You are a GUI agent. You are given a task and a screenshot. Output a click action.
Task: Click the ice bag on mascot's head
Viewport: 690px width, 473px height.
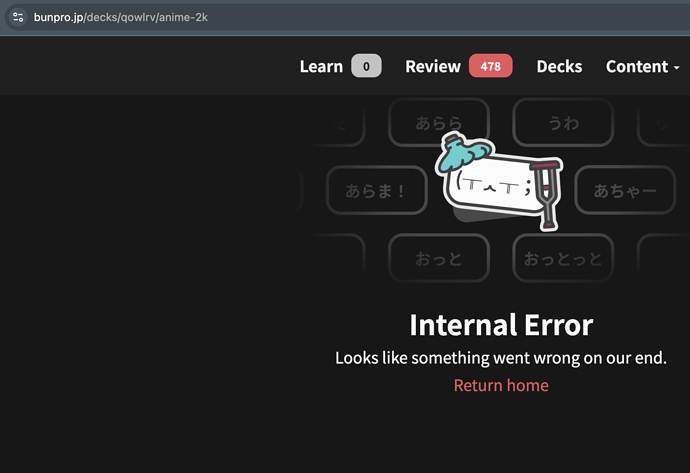pyautogui.click(x=459, y=150)
